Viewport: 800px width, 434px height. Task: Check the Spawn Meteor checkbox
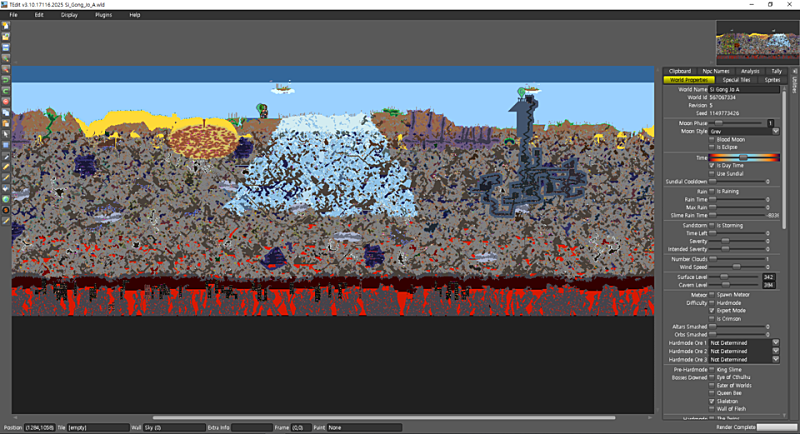click(712, 294)
